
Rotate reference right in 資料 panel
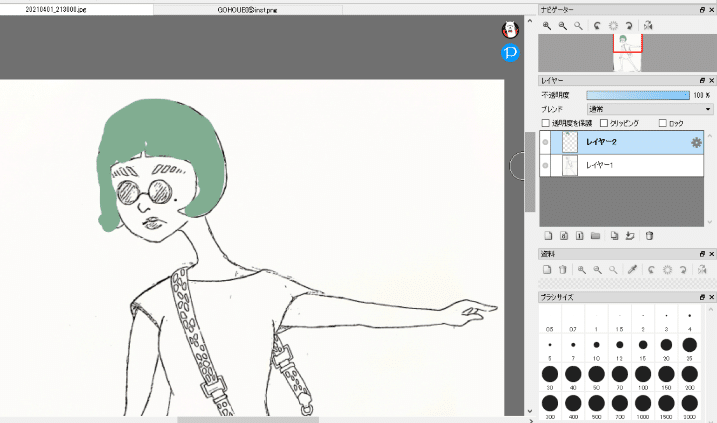pyautogui.click(x=683, y=270)
